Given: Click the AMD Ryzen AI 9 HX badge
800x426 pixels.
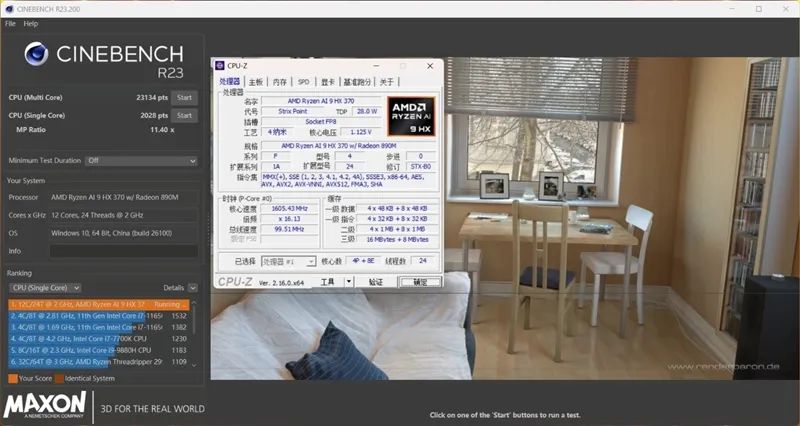Looking at the screenshot, I should (411, 116).
